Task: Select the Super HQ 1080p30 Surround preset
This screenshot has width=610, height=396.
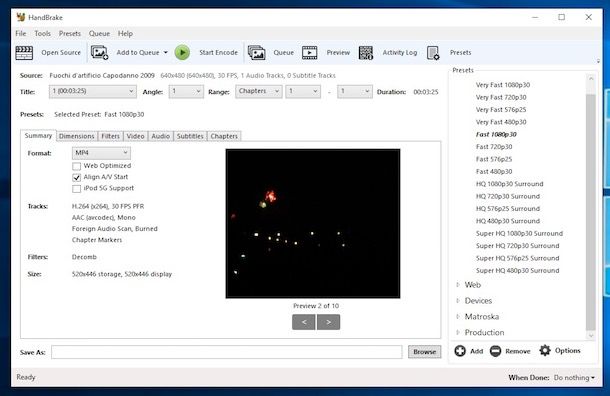Action: [x=519, y=233]
